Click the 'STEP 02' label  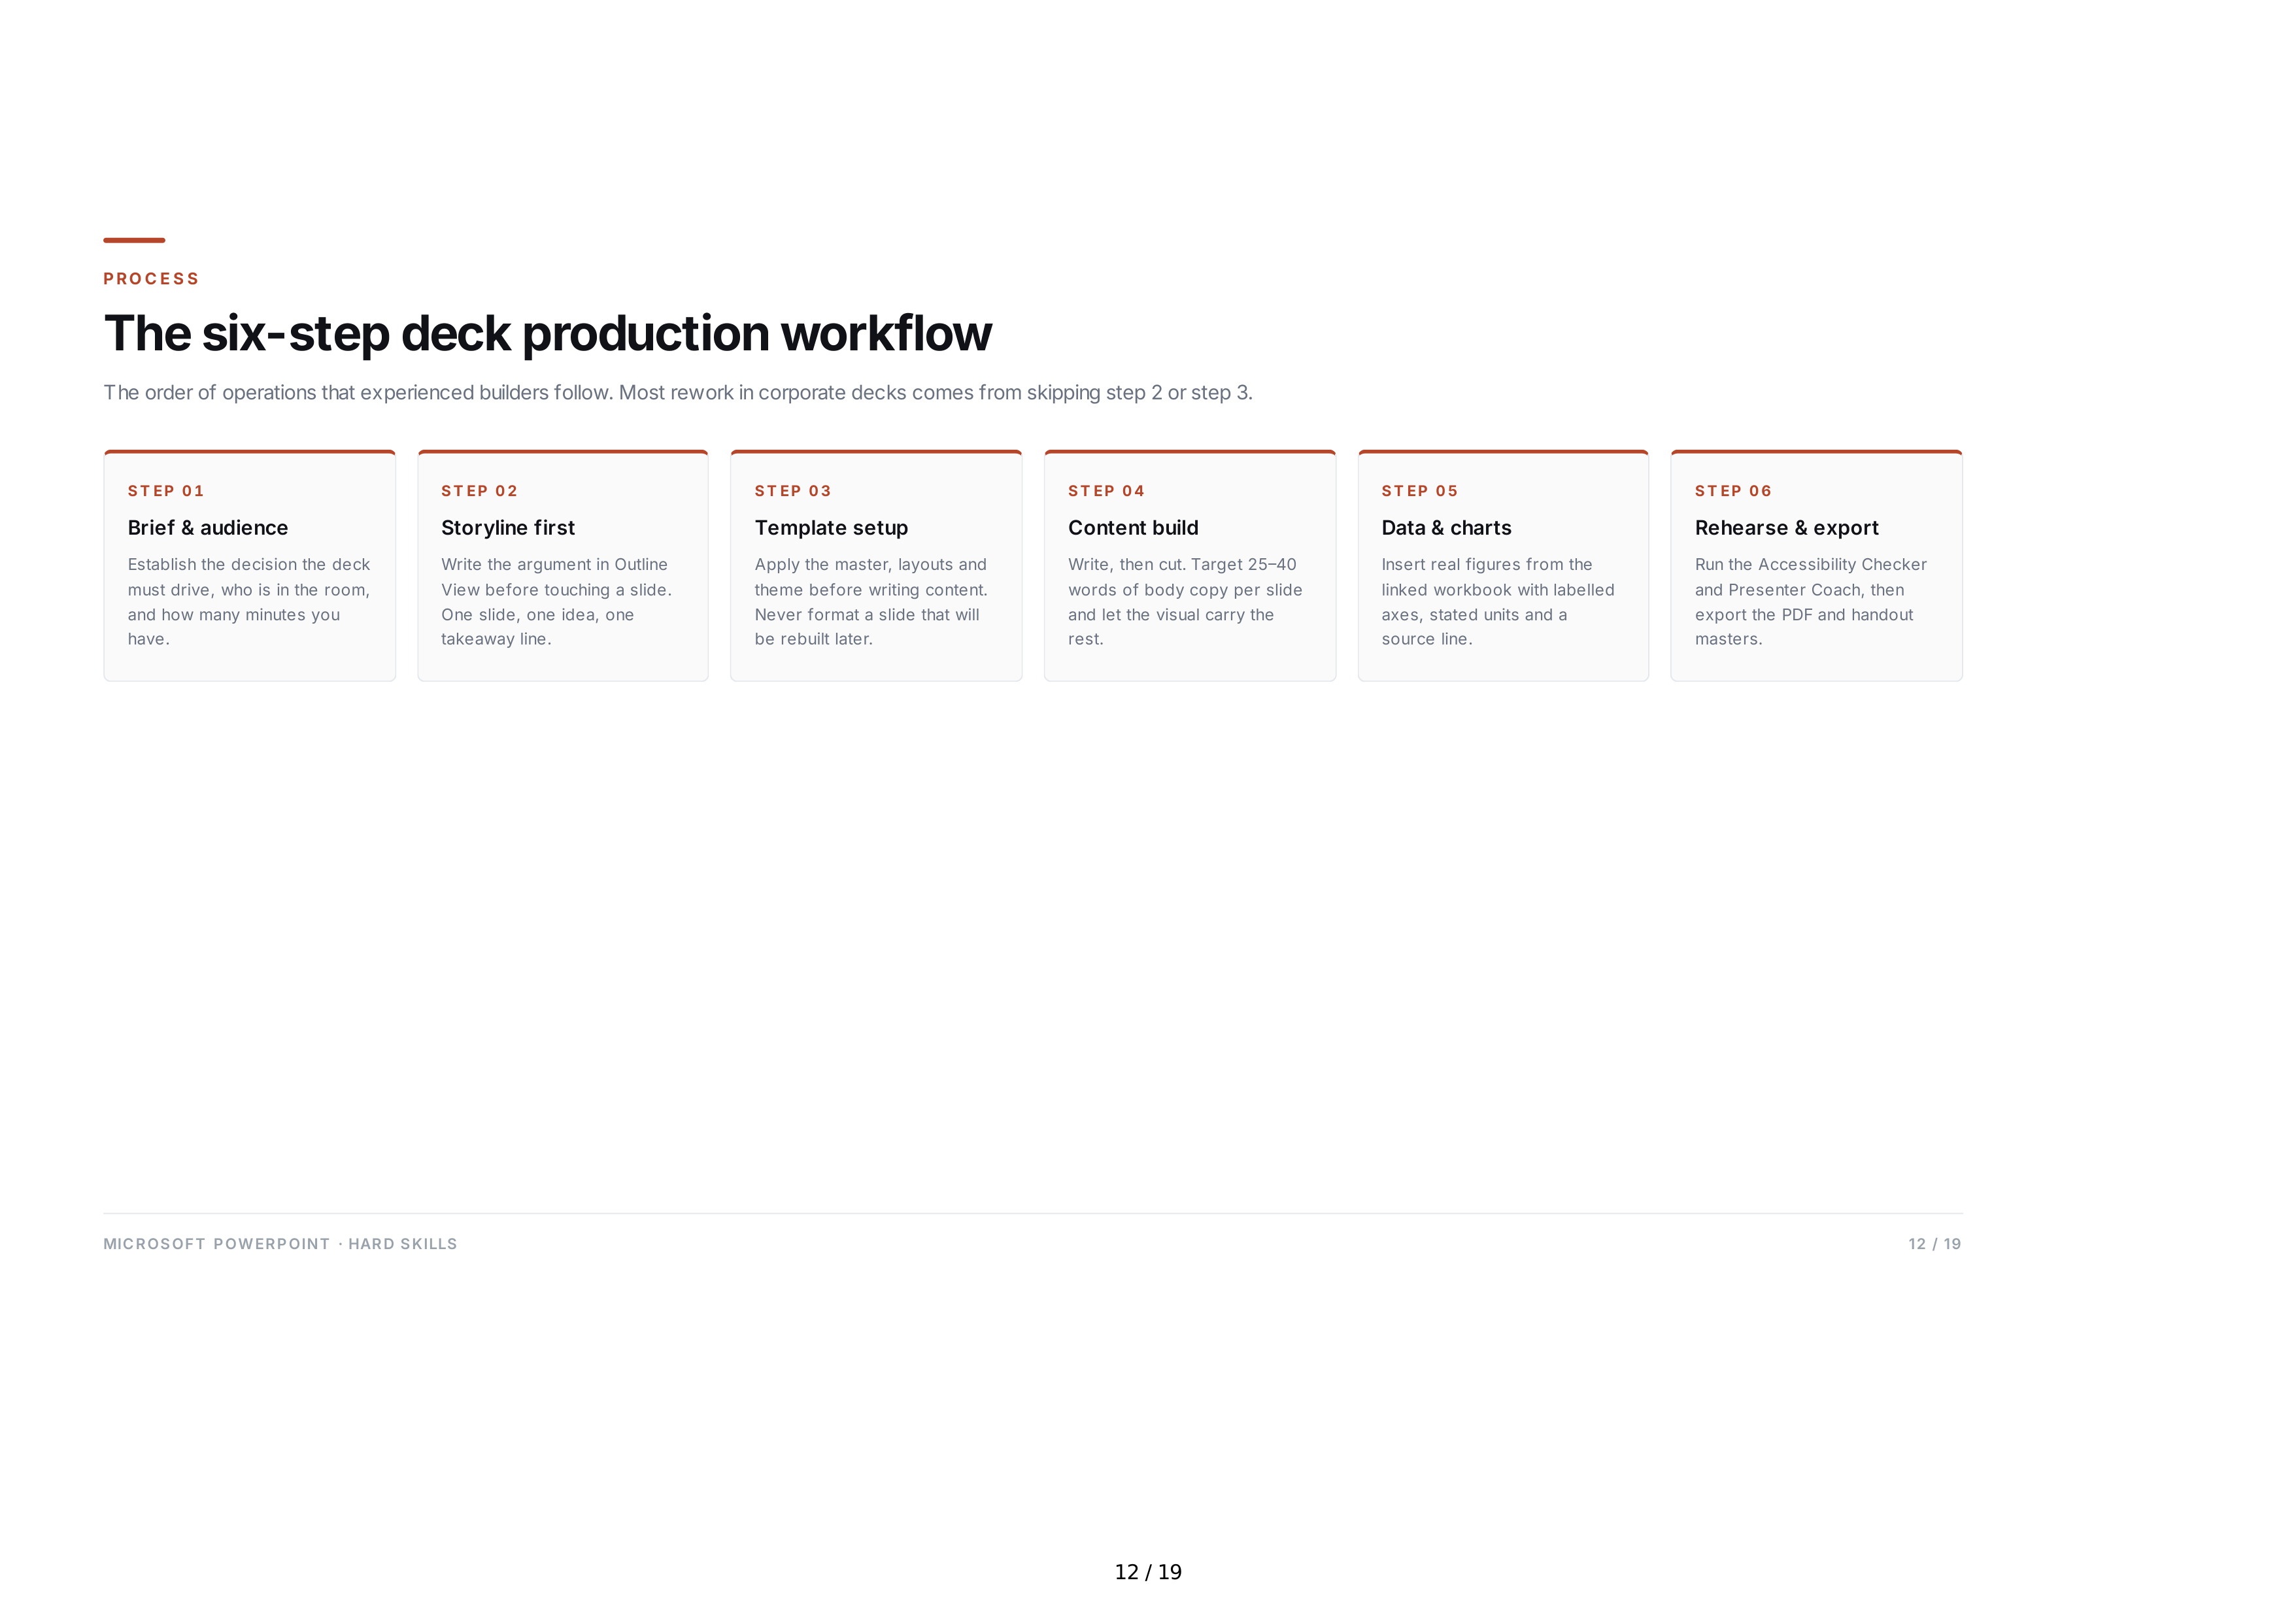click(480, 491)
